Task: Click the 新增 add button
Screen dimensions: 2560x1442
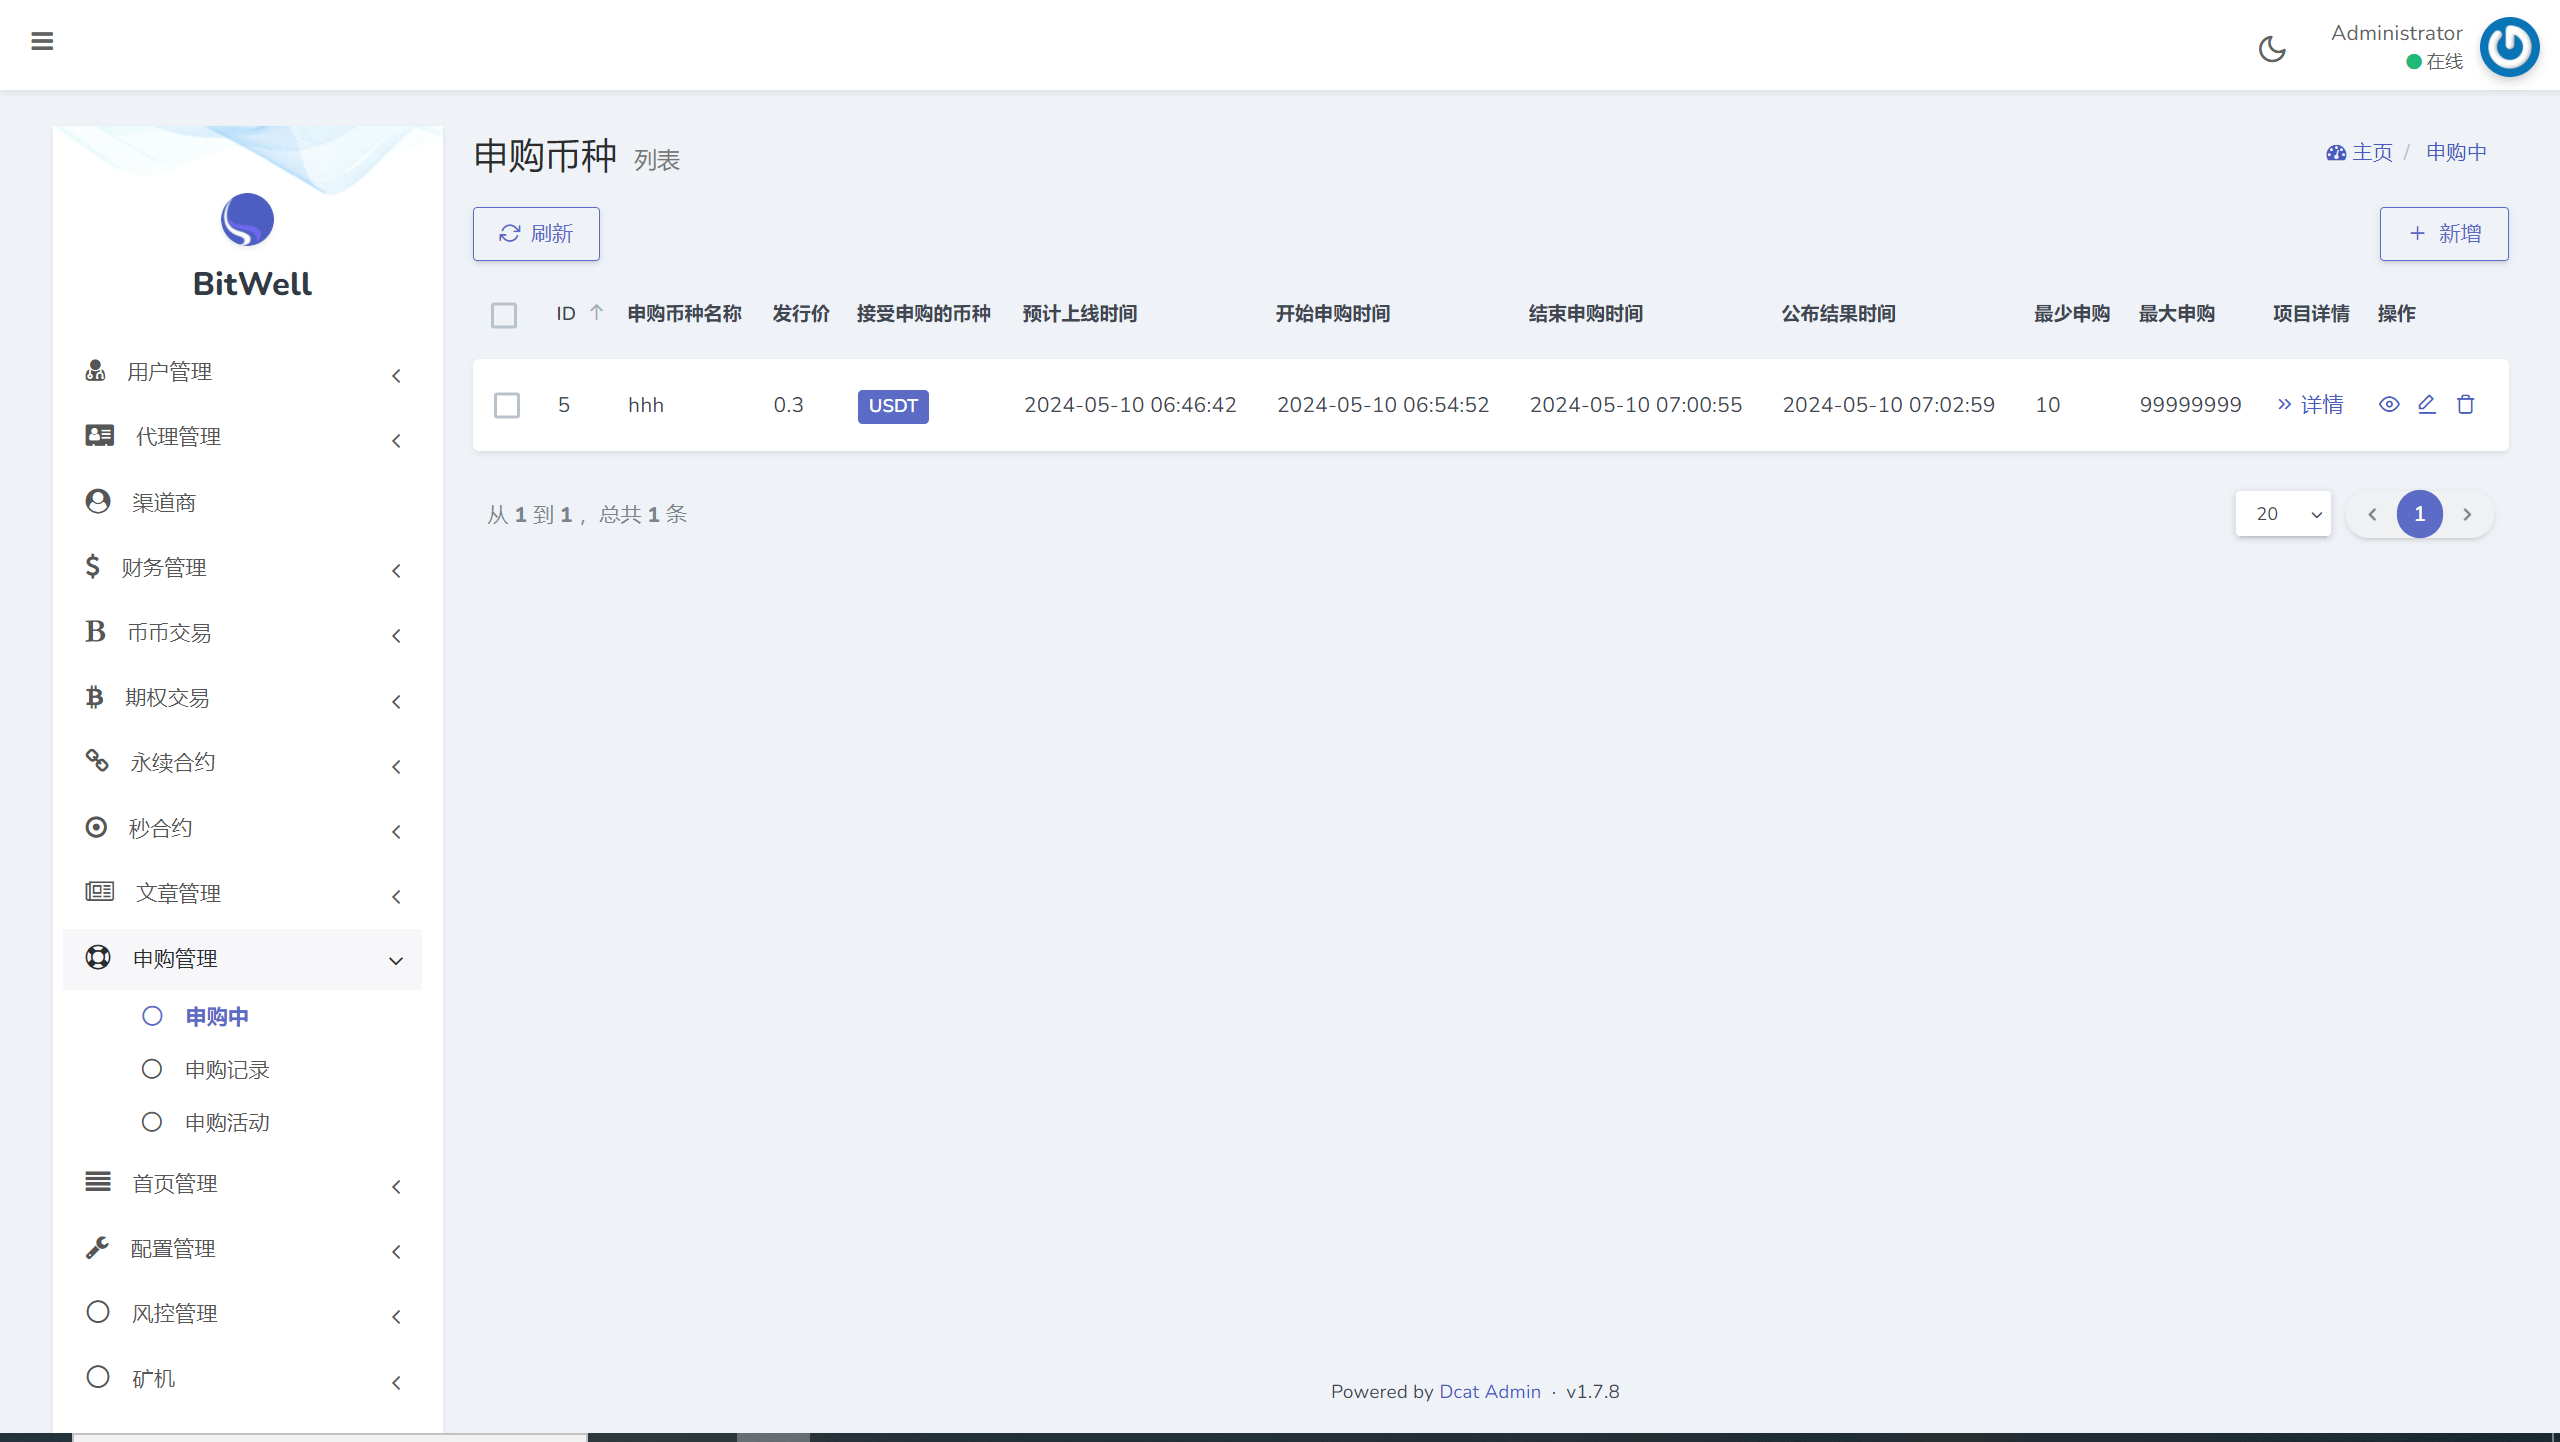Action: (2443, 234)
